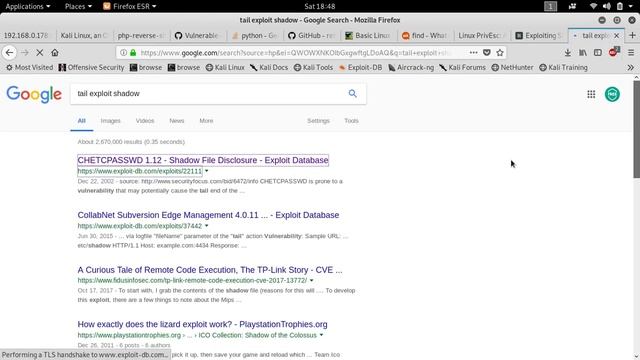
Task: Switch to the Basic Linux tab
Action: pos(368,36)
